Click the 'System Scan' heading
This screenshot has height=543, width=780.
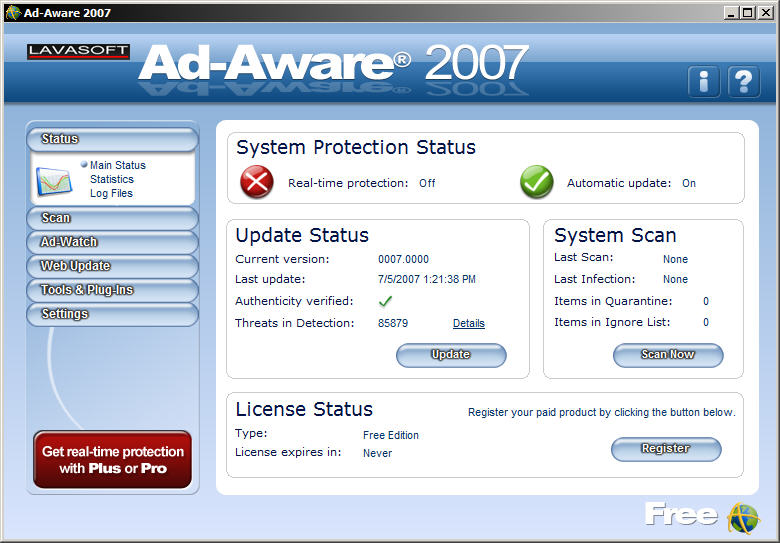click(615, 235)
